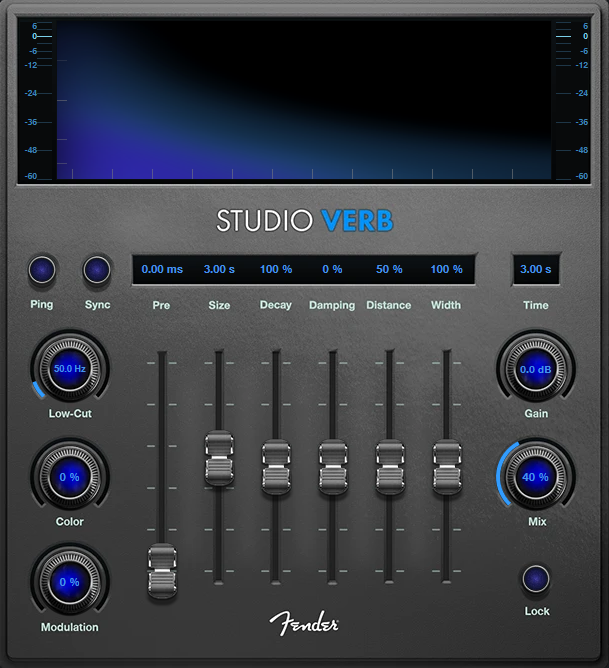The height and width of the screenshot is (668, 609).
Task: Click the Low-Cut knob
Action: 69,369
